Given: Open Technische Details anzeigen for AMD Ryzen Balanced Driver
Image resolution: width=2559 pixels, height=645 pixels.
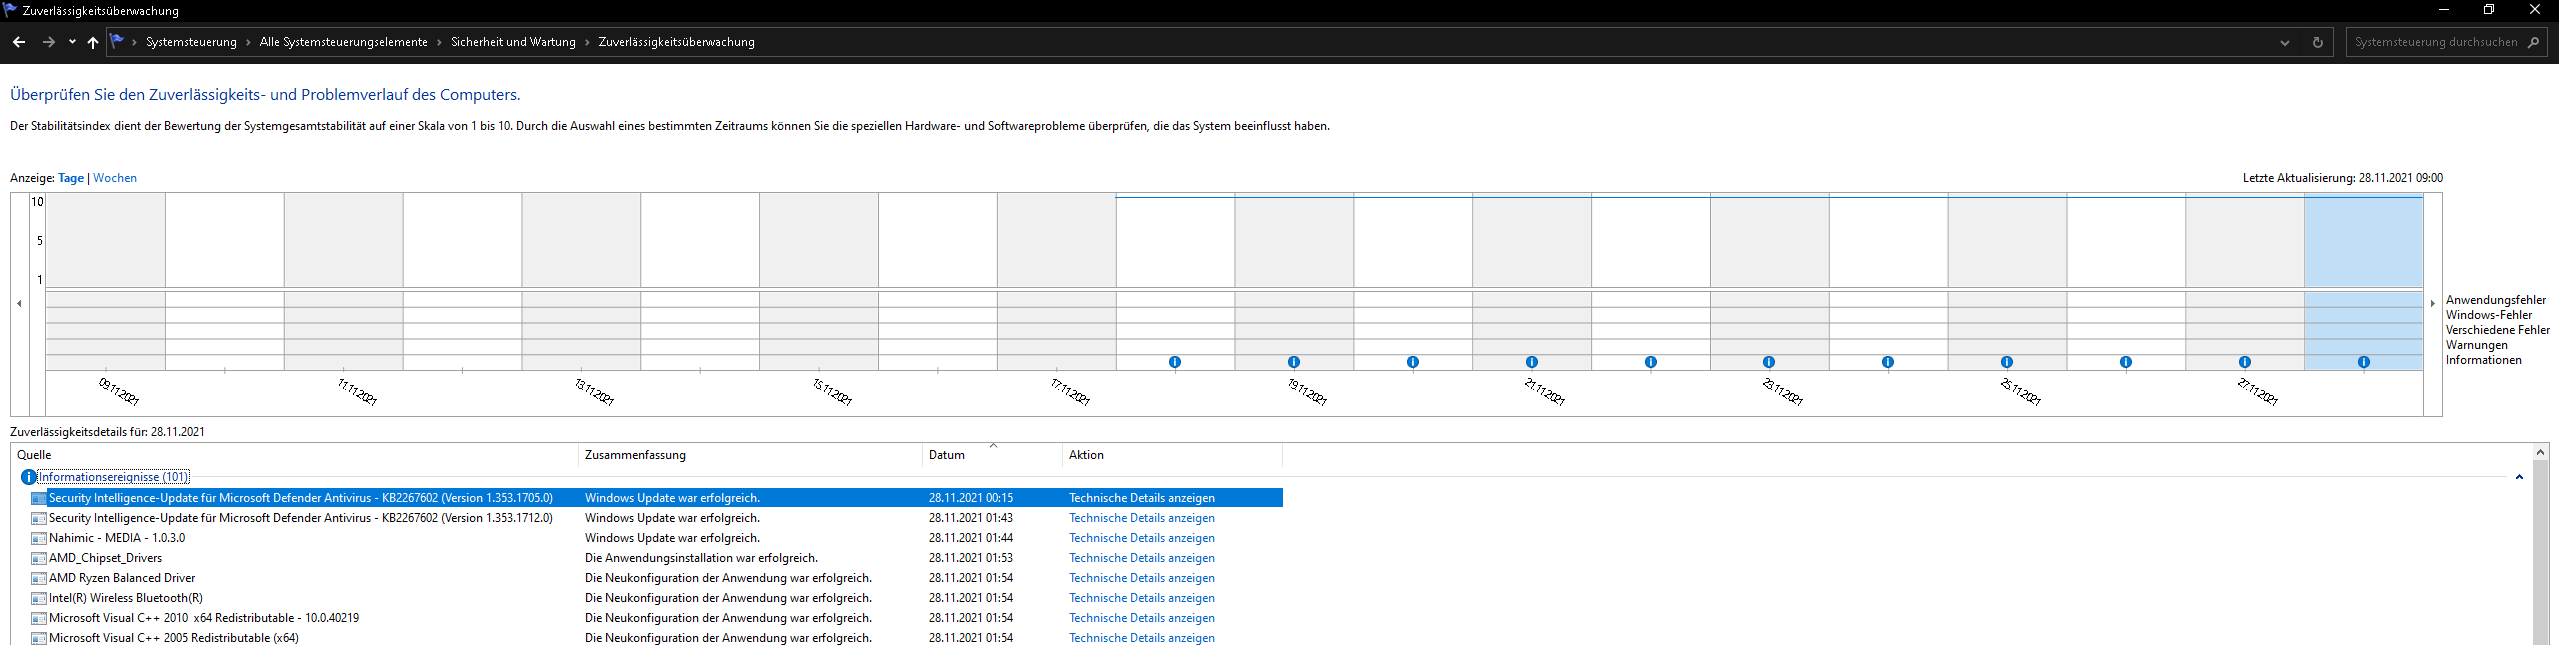Looking at the screenshot, I should (x=1142, y=578).
